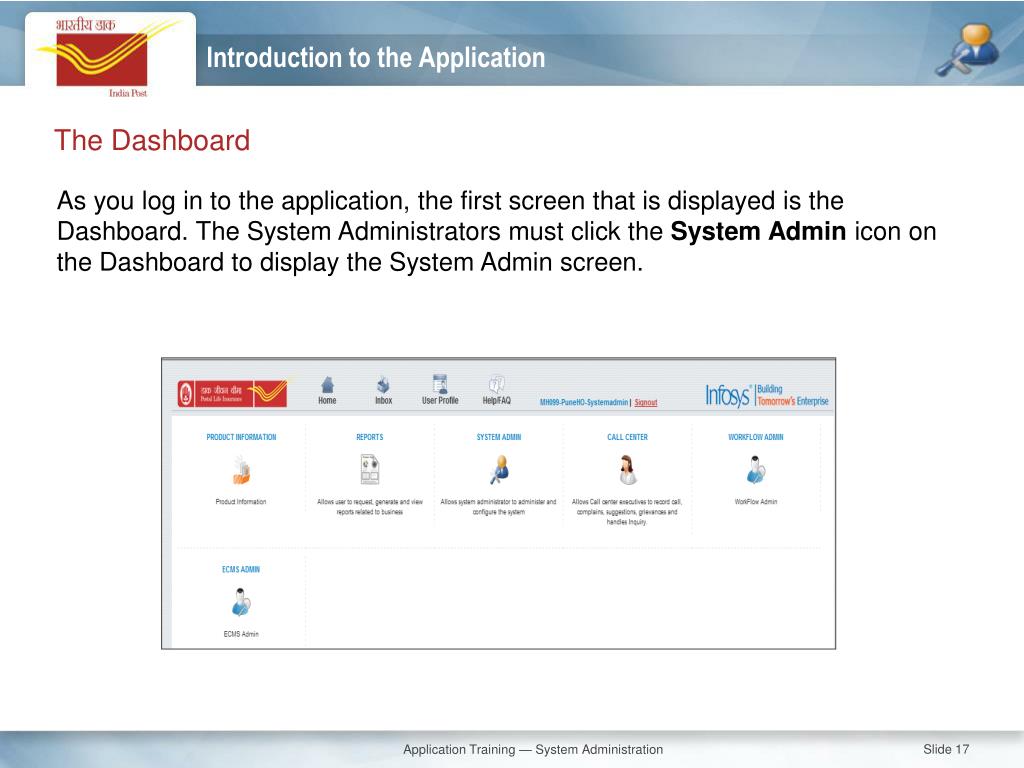Click the 'Slide 17' footer text

pyautogui.click(x=946, y=750)
